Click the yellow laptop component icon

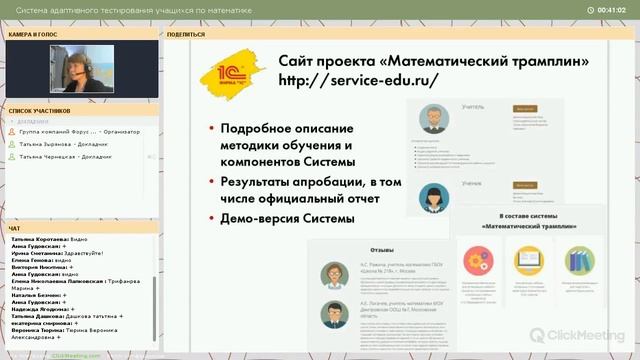[529, 261]
